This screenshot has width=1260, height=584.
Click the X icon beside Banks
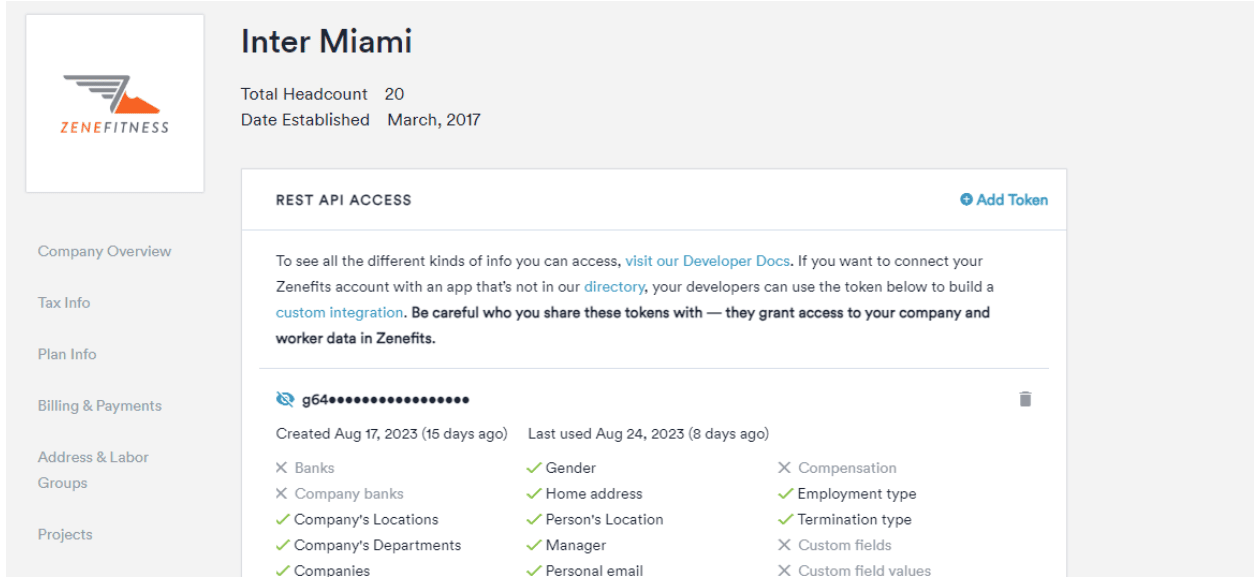point(282,468)
